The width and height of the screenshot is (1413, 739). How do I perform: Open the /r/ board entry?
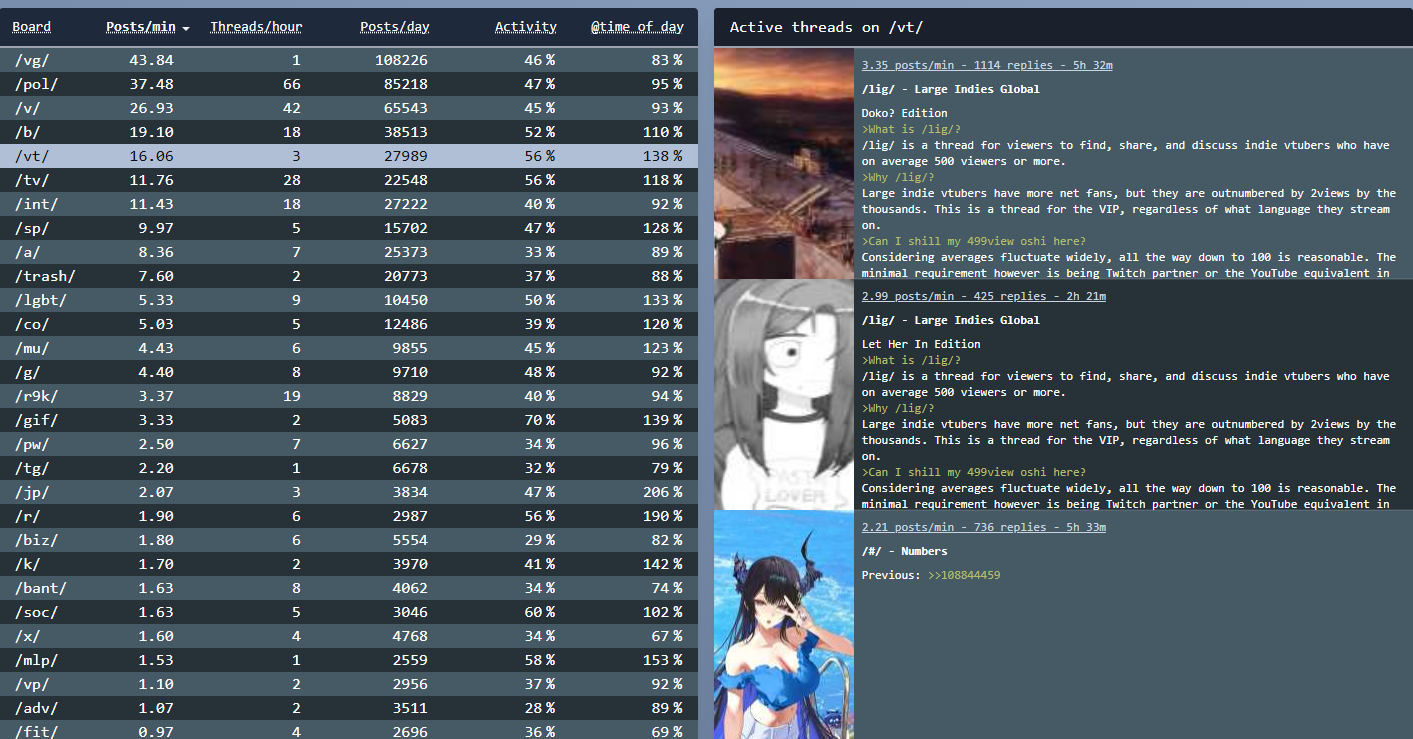pyautogui.click(x=349, y=516)
